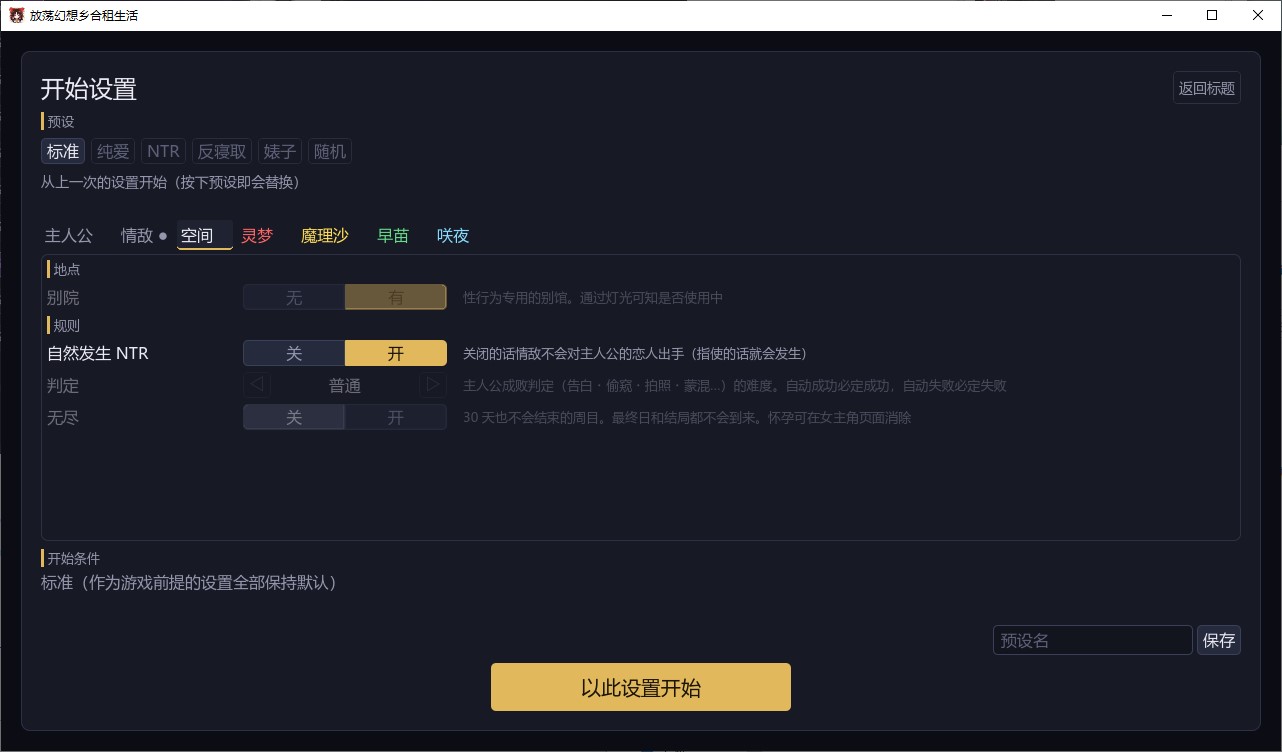Click the 别院 setting label
The width and height of the screenshot is (1282, 752).
pyautogui.click(x=63, y=297)
